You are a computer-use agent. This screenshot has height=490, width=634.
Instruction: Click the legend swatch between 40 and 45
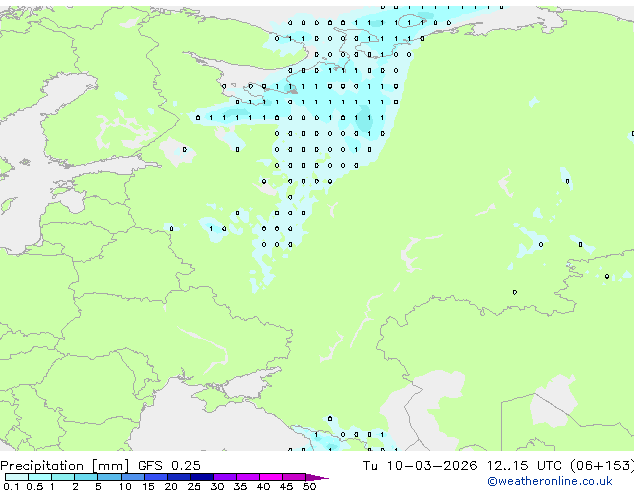click(x=271, y=477)
